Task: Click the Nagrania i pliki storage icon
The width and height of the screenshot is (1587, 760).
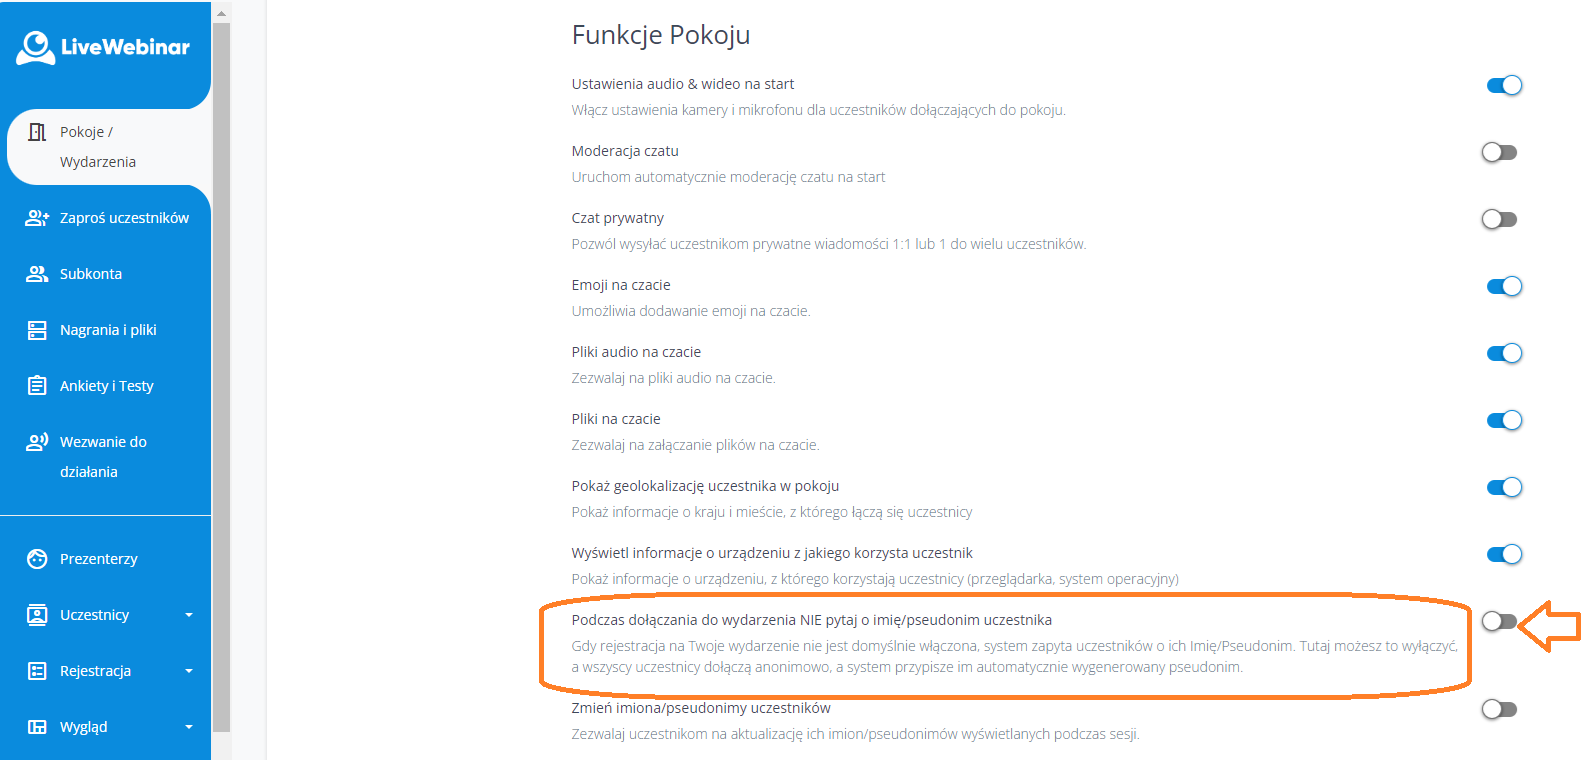Action: [x=37, y=330]
